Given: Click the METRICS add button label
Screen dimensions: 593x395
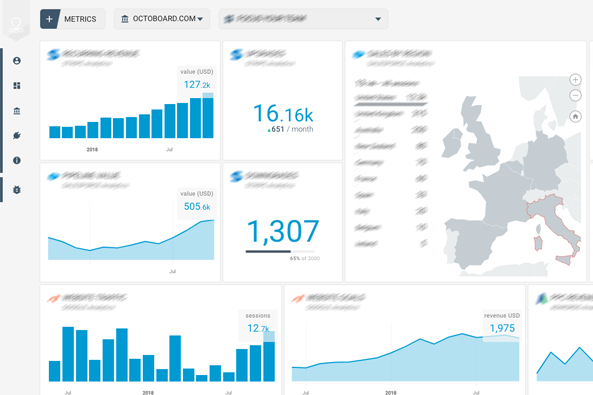Looking at the screenshot, I should (80, 19).
